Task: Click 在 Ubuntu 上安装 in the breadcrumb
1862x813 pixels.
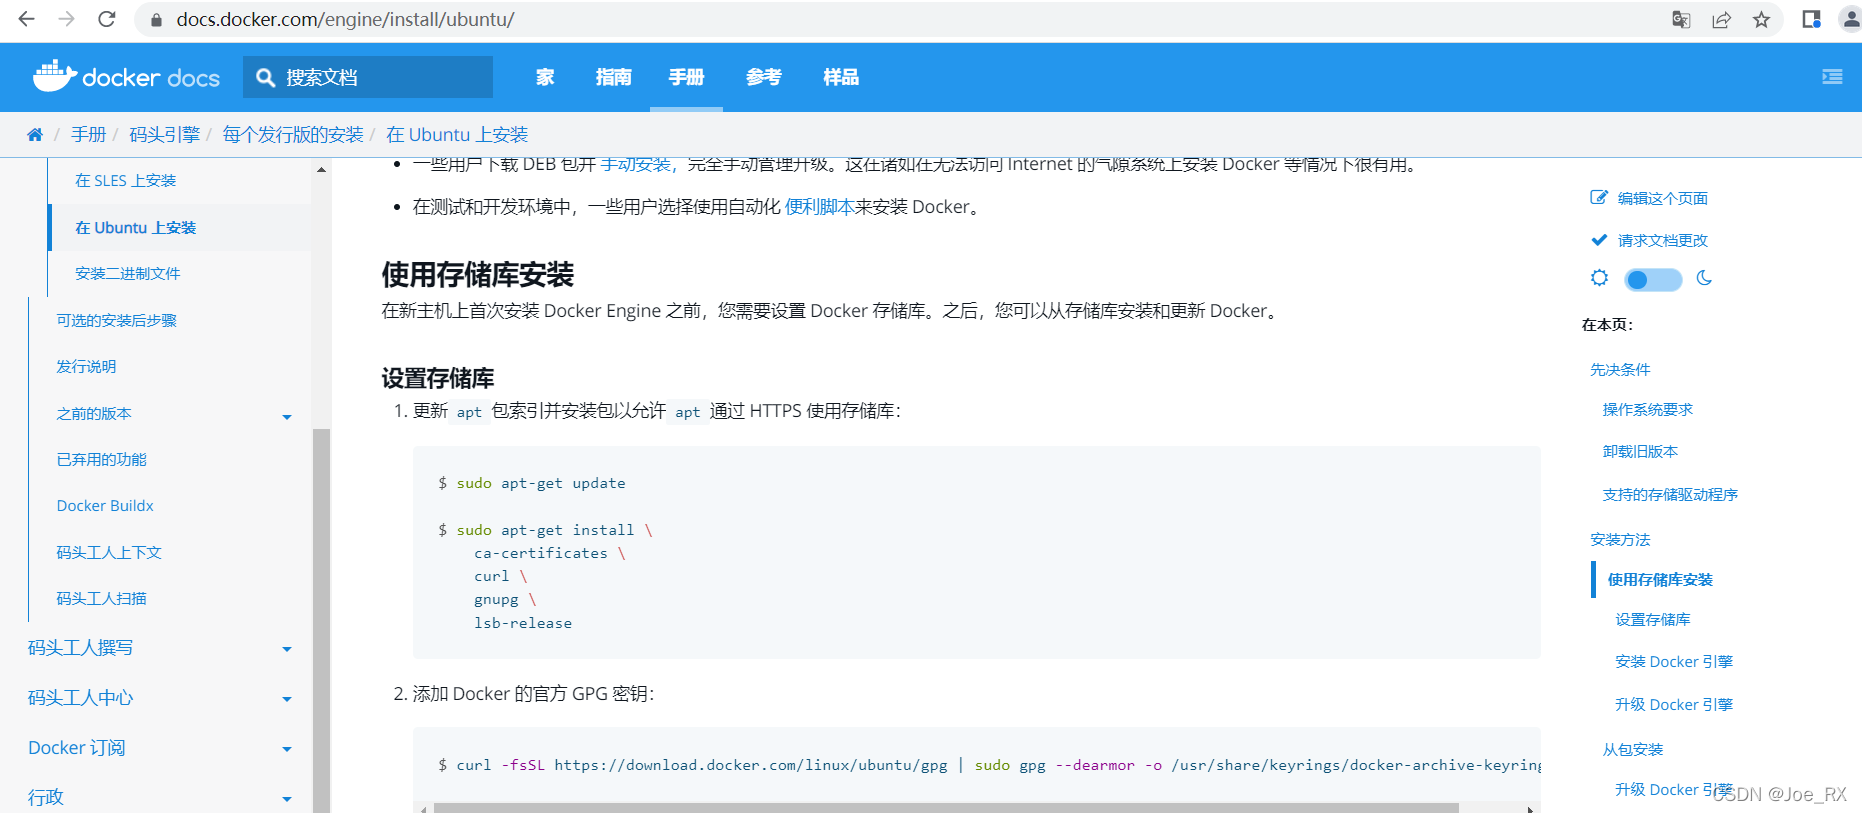Action: (x=457, y=134)
